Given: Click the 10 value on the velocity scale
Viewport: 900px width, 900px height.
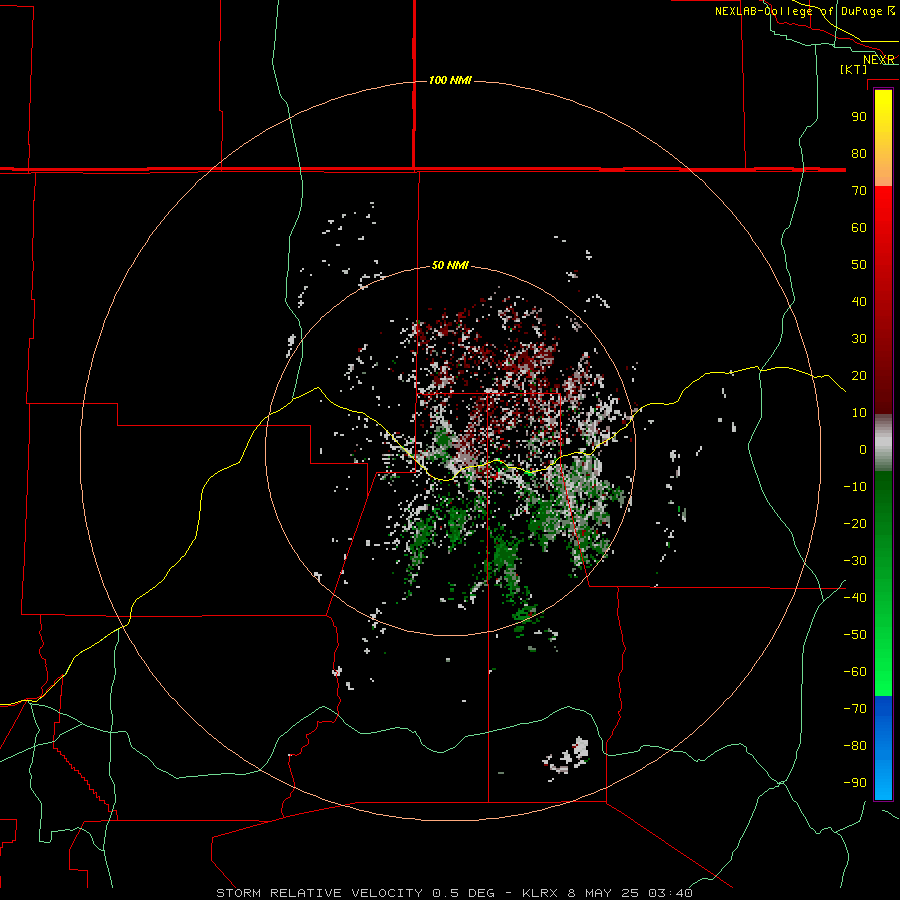Looking at the screenshot, I should 859,413.
